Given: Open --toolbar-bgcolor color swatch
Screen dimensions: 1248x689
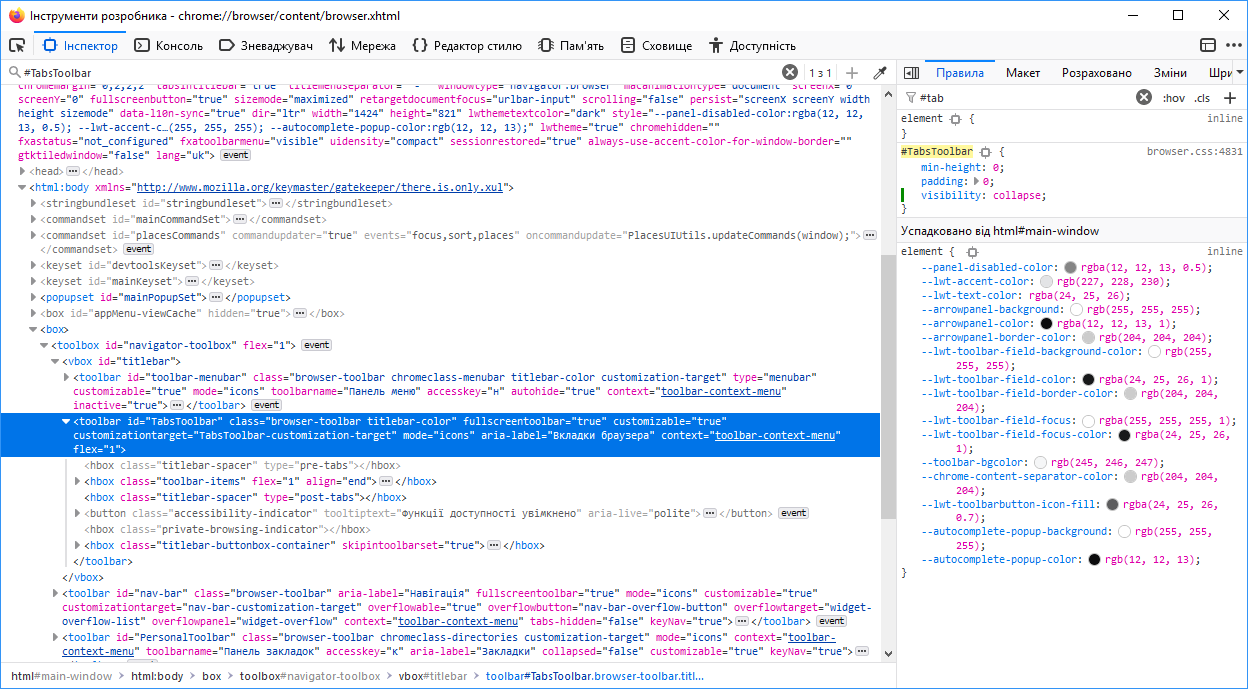Looking at the screenshot, I should click(x=1040, y=462).
